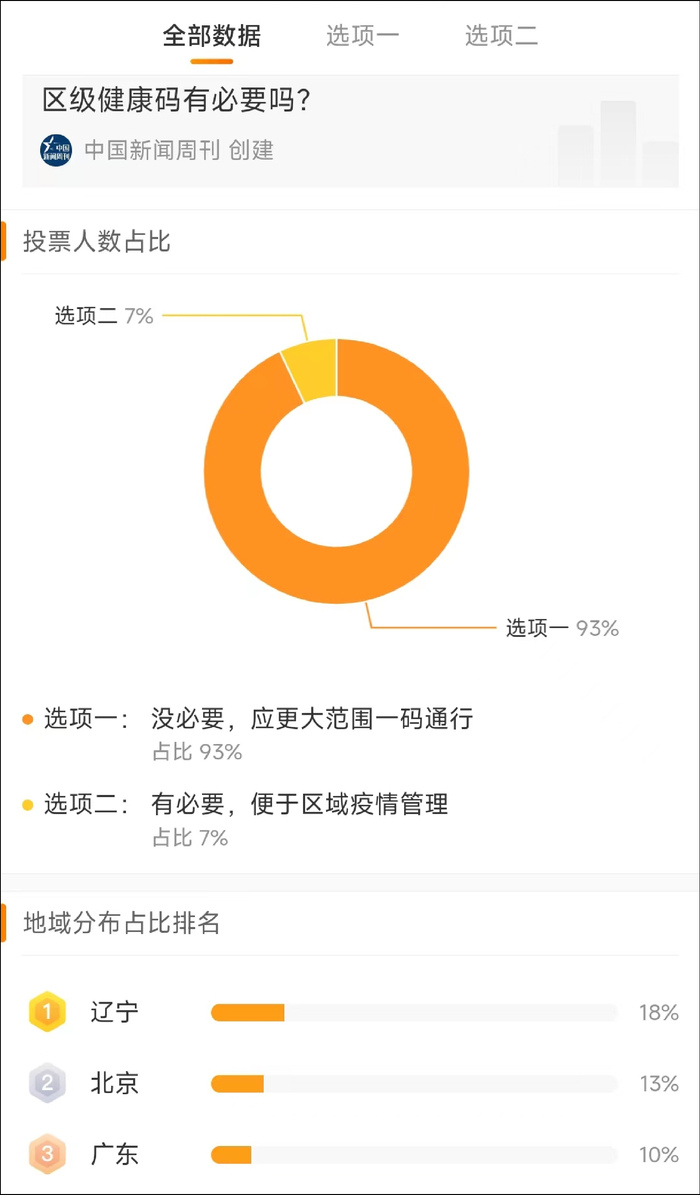Click the silver rank 2 medal icon
Image resolution: width=700 pixels, height=1195 pixels.
(x=47, y=1083)
